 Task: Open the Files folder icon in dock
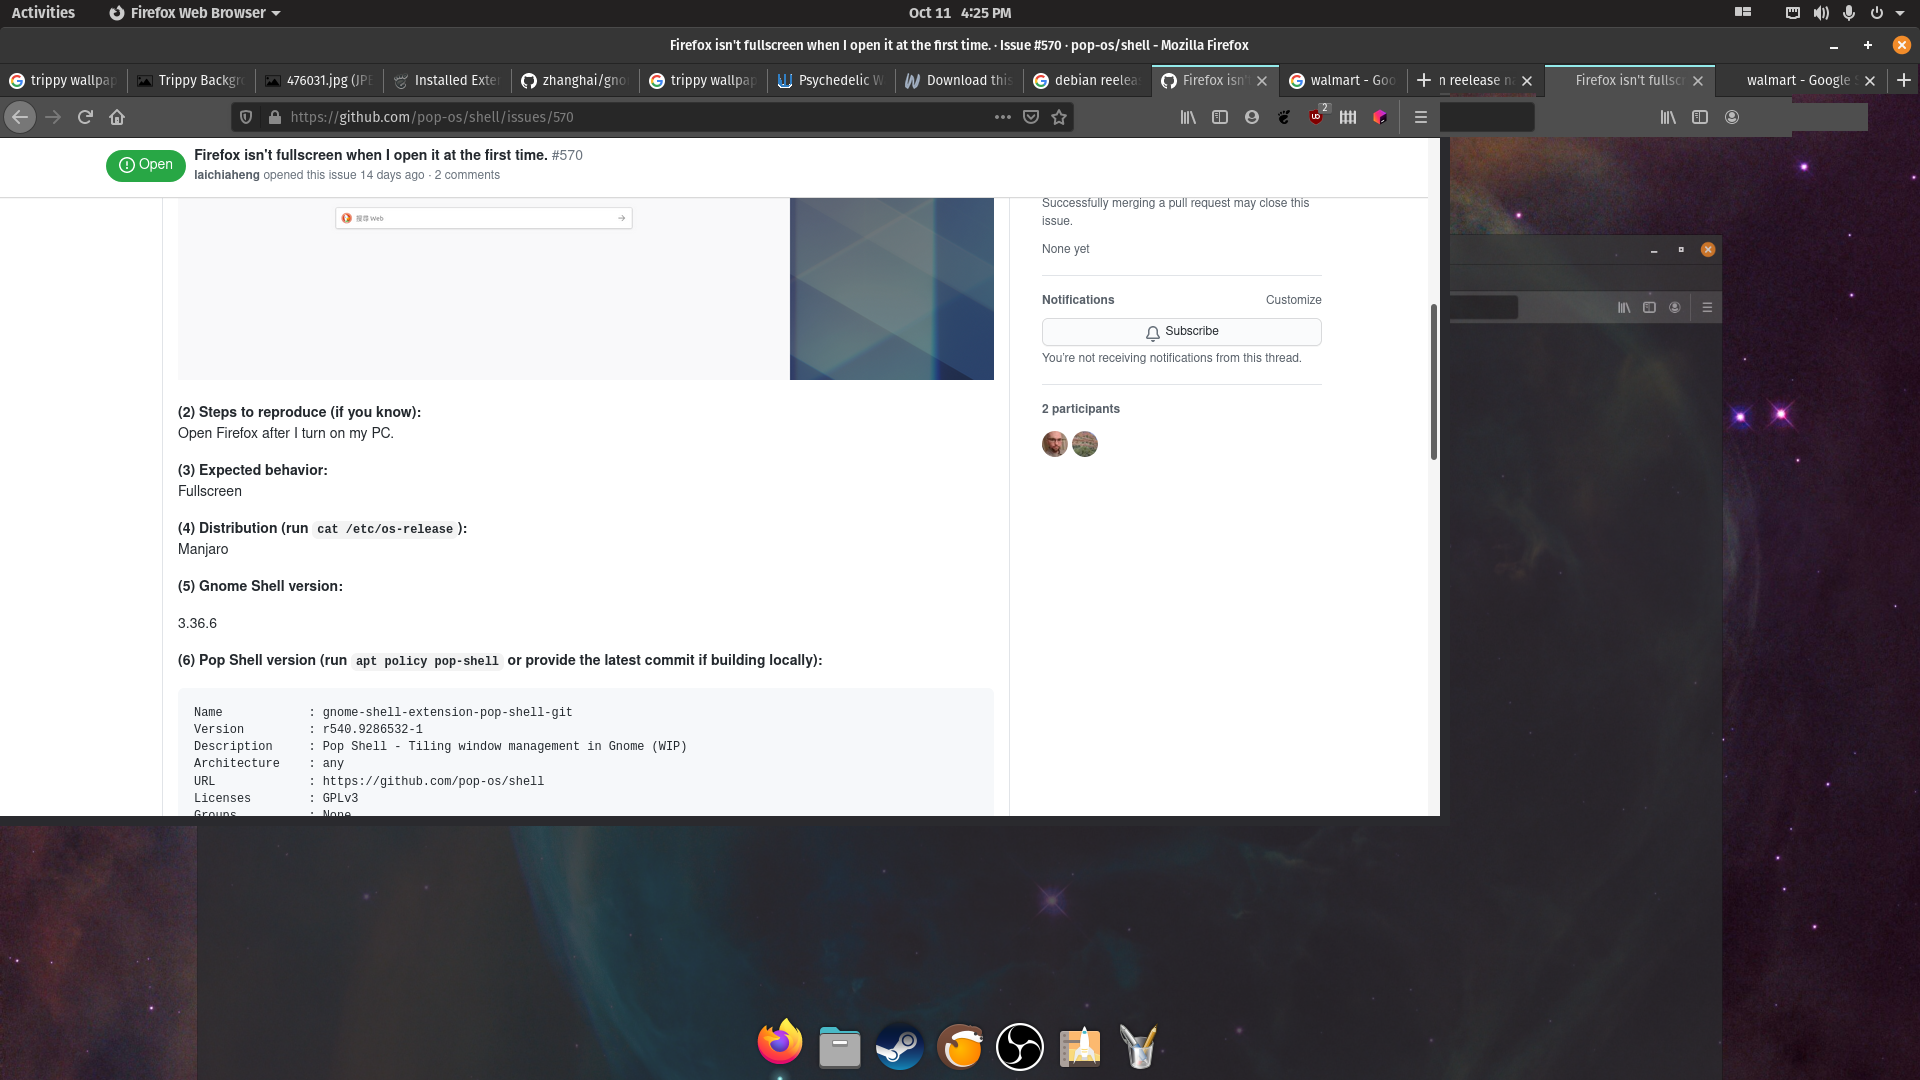[x=840, y=1047]
